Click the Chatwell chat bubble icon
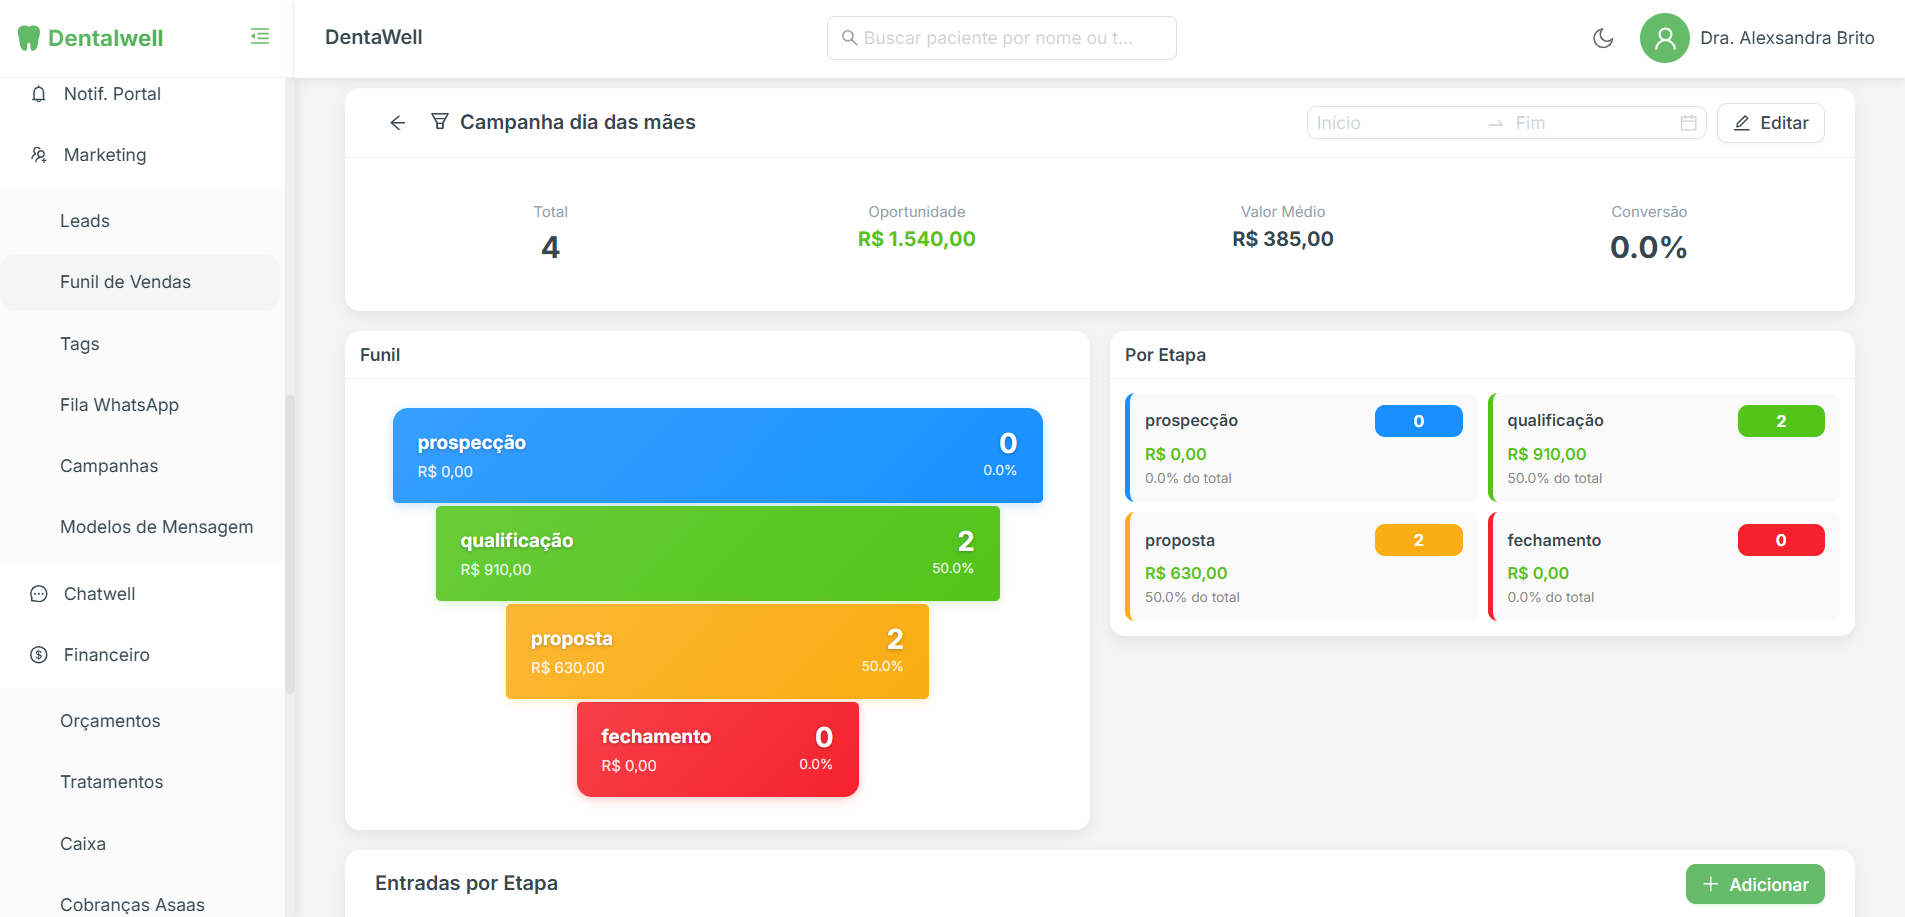 click(39, 594)
